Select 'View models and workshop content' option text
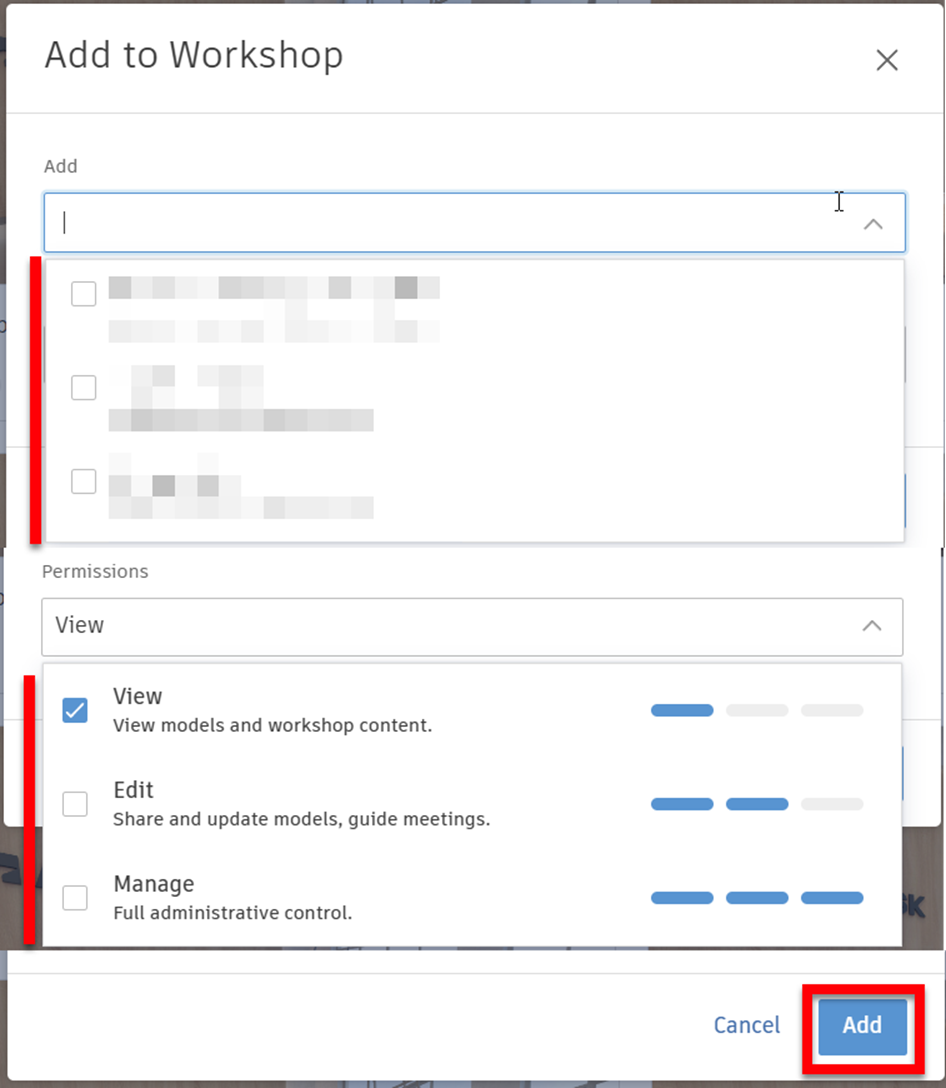Viewport: 946px width, 1088px height. pyautogui.click(x=272, y=726)
